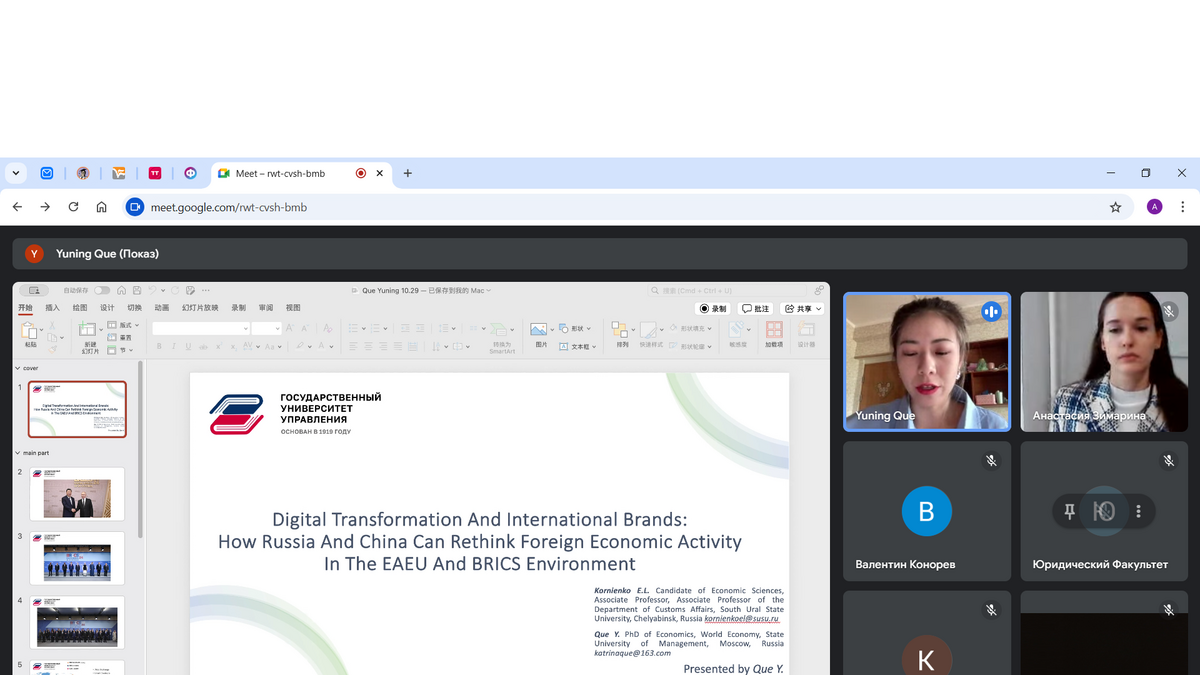Save the presentation using the floppy icon

pyautogui.click(x=139, y=291)
